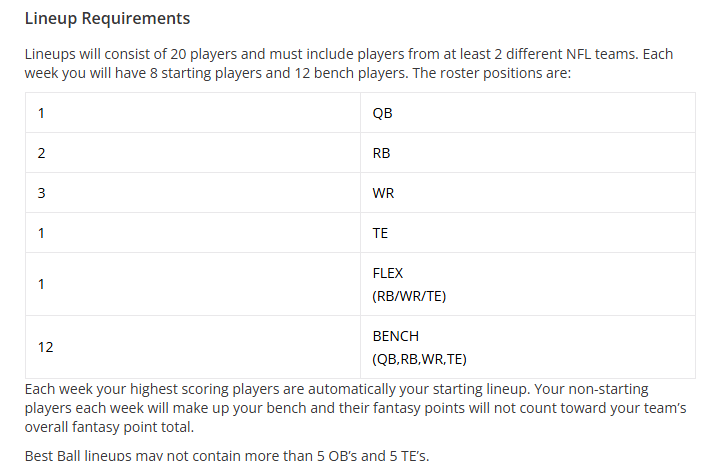
Task: Click the line starting 'Best Ball lineups may not contain'
Action: point(227,455)
